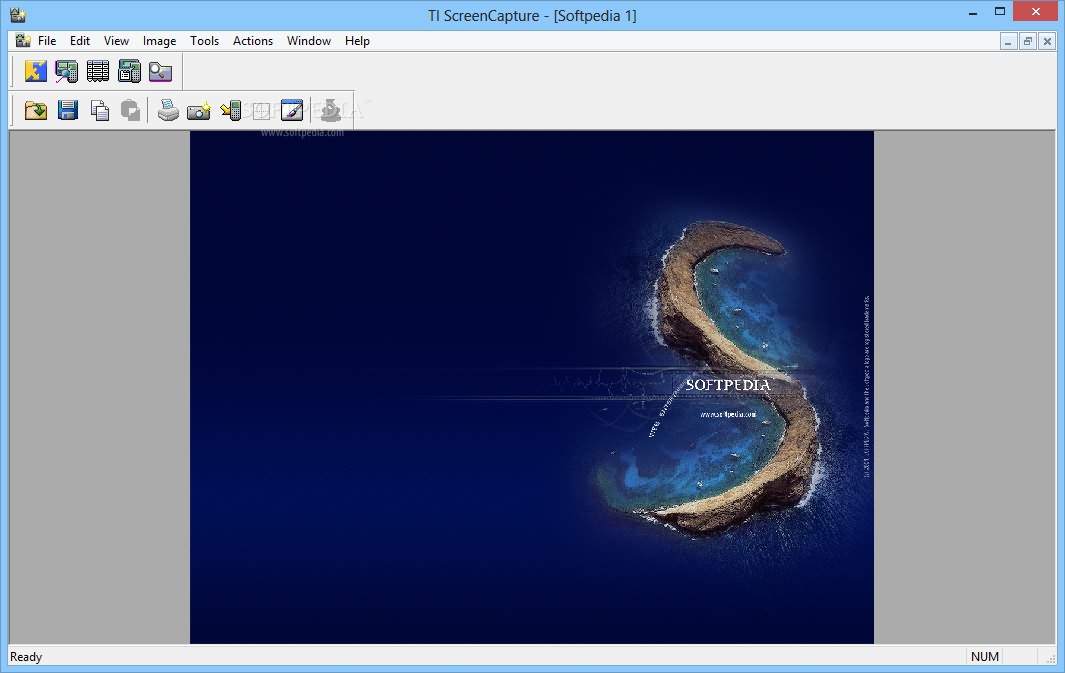Copy the image using the copy pages icon
The image size is (1065, 673).
(99, 110)
